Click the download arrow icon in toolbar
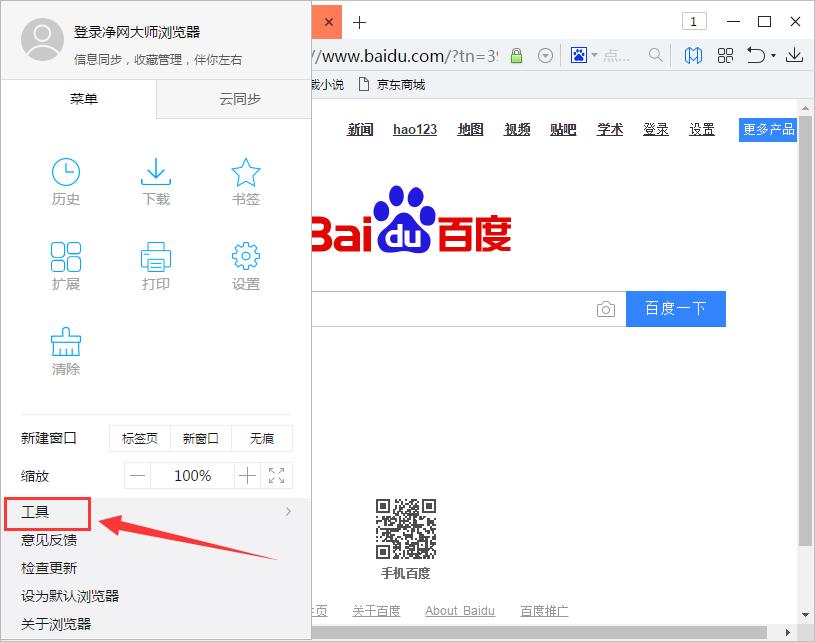The image size is (815, 642). [795, 55]
